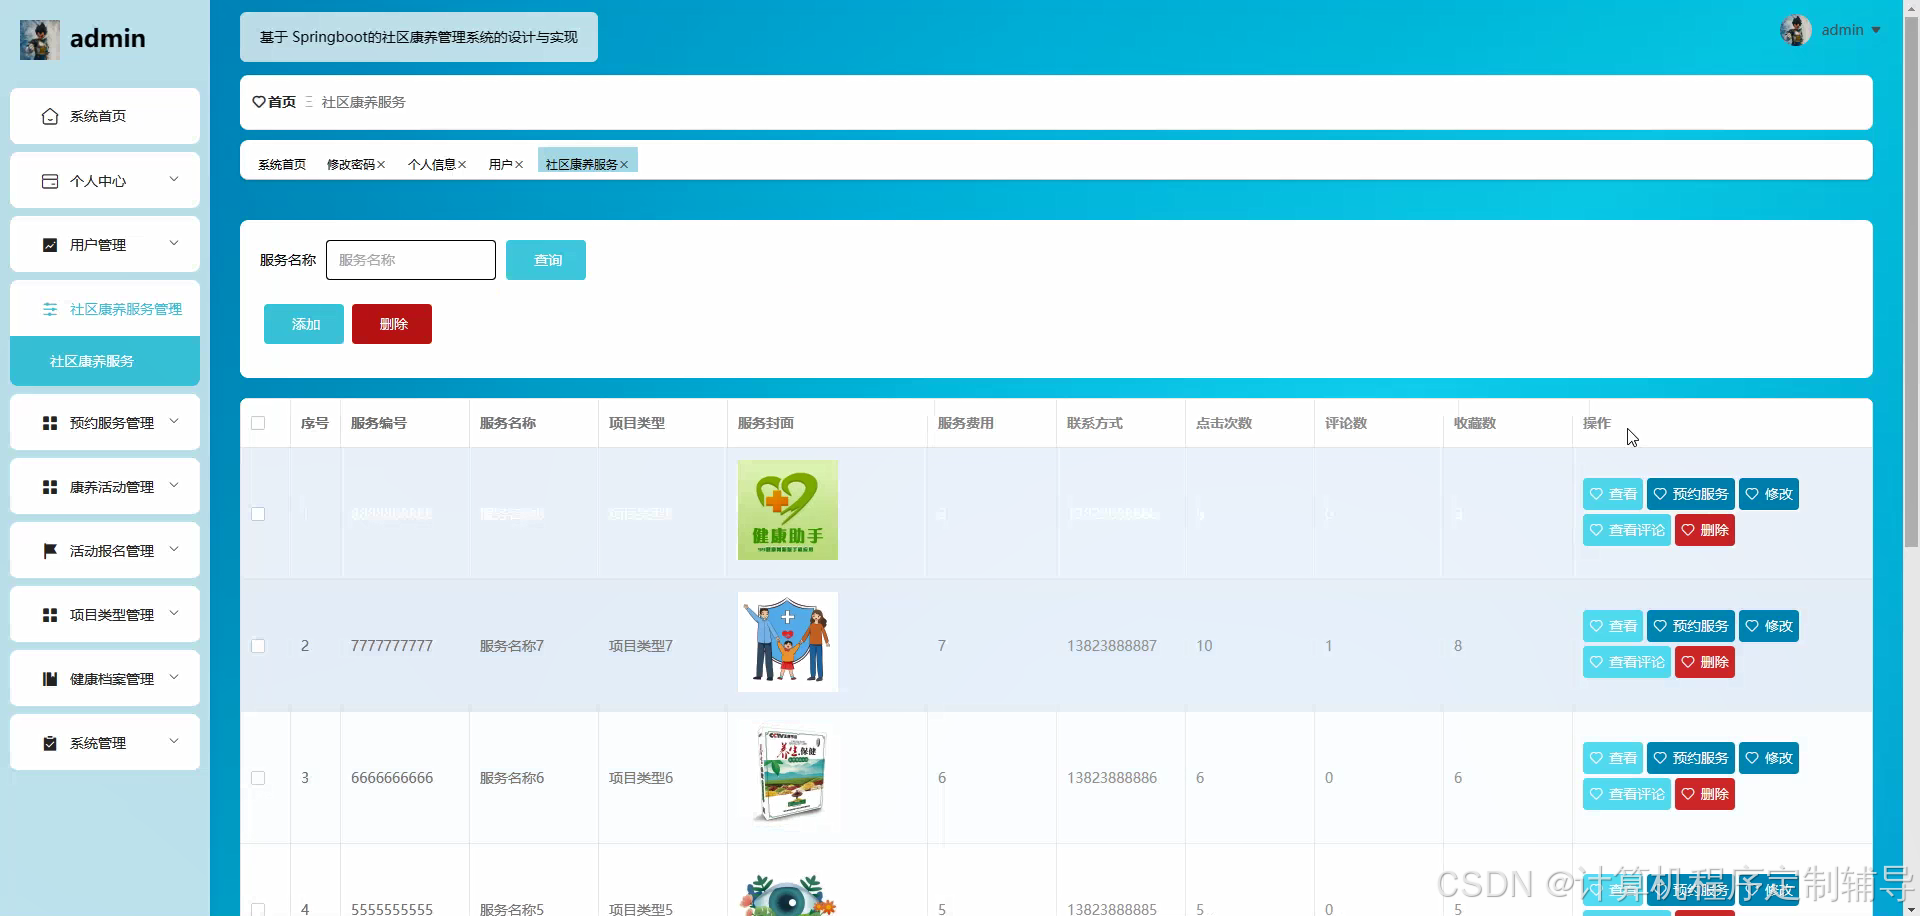Click the admin avatar in top right
The image size is (1920, 916).
tap(1796, 30)
